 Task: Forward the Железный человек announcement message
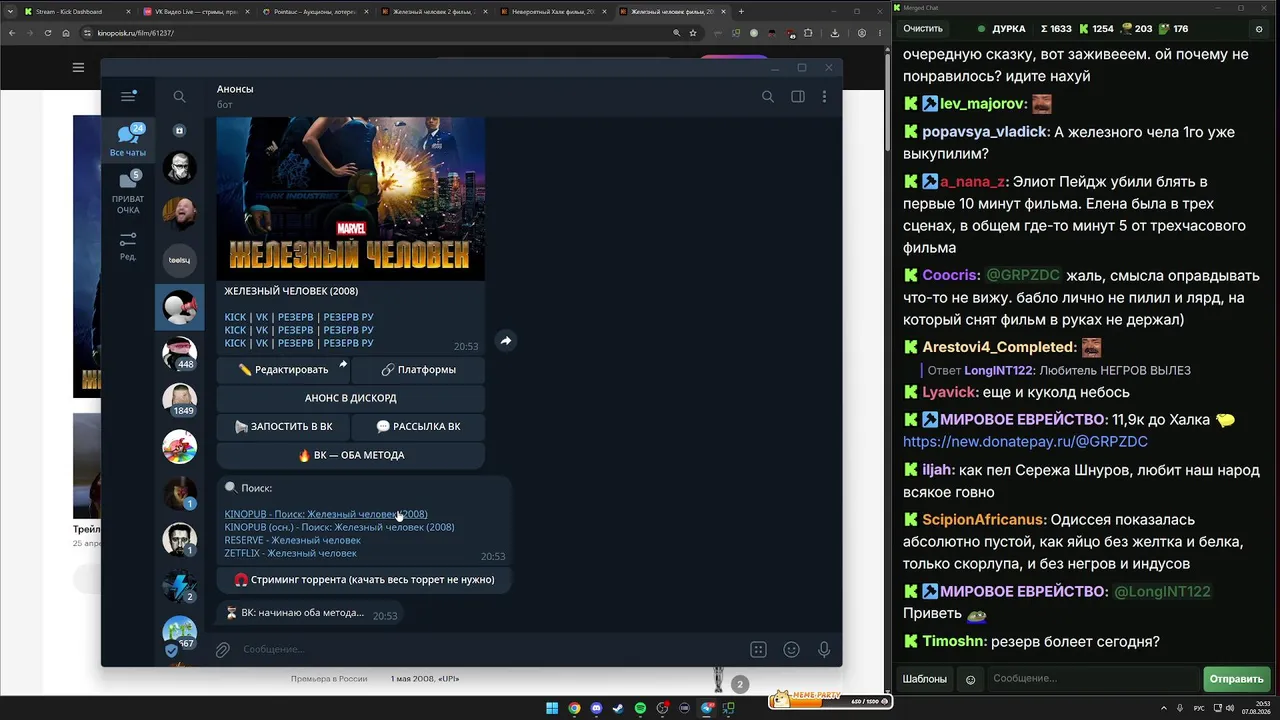(x=506, y=341)
